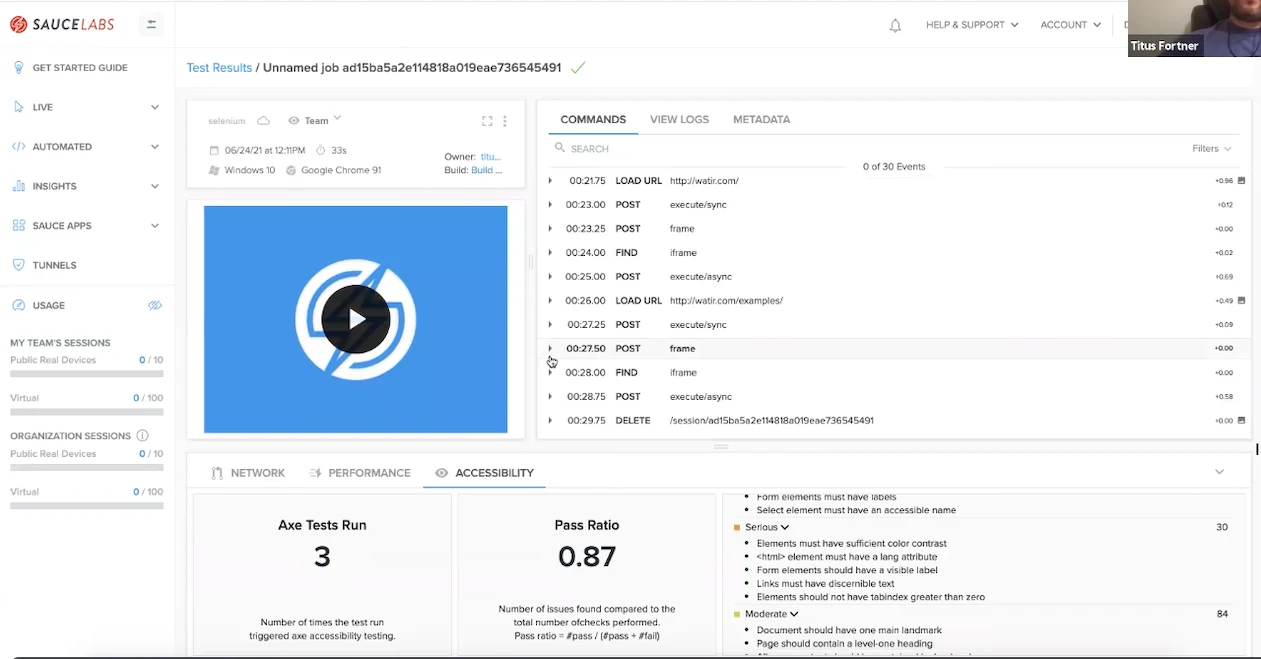Image resolution: width=1261 pixels, height=659 pixels.
Task: Click the Insights sidebar icon
Action: tap(17, 185)
